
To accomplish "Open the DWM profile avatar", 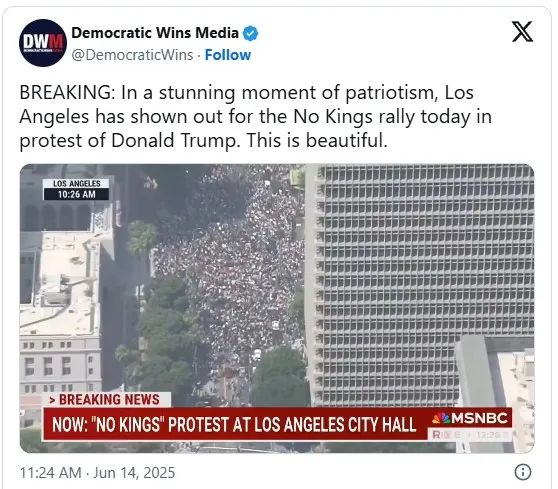I will (43, 43).
